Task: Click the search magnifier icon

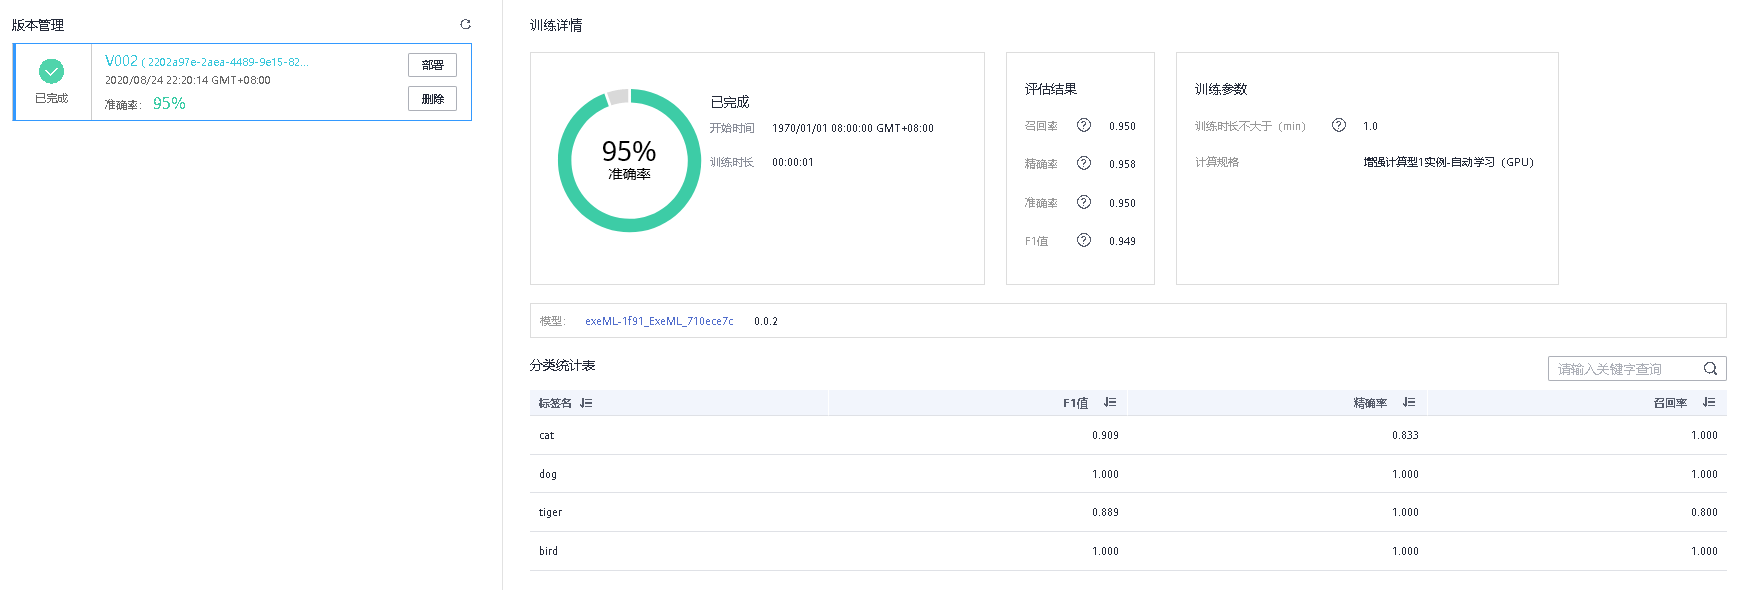Action: click(x=1710, y=369)
